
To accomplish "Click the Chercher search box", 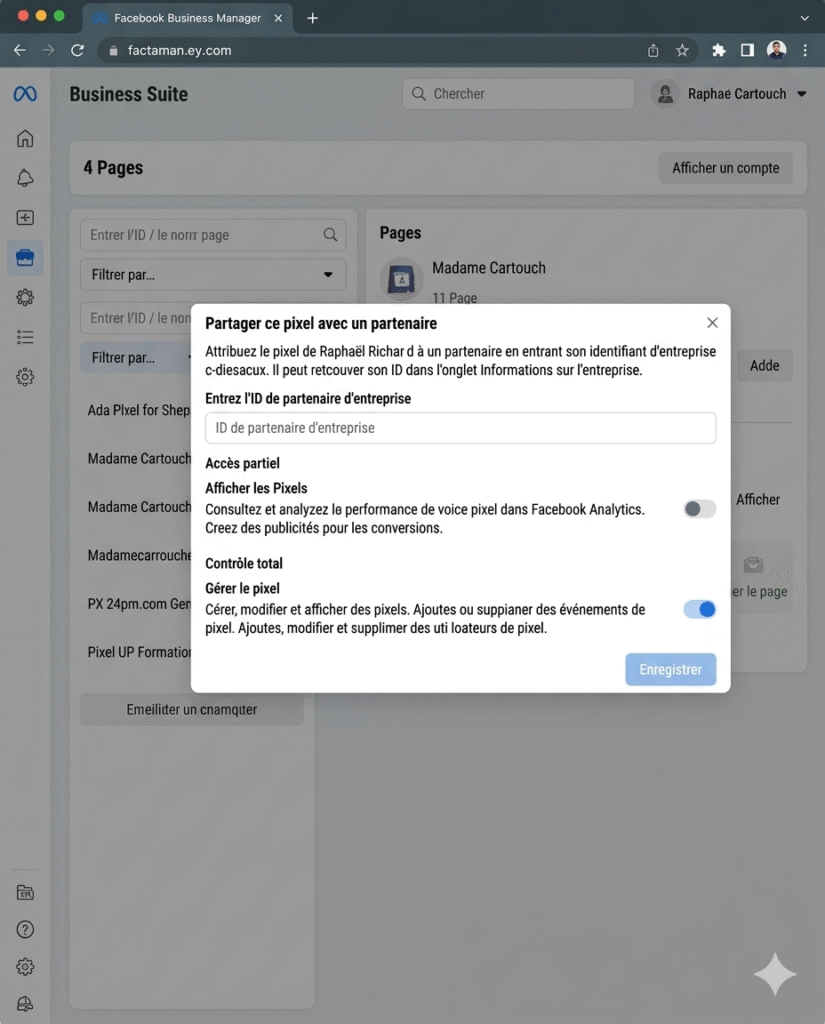I will pos(518,94).
